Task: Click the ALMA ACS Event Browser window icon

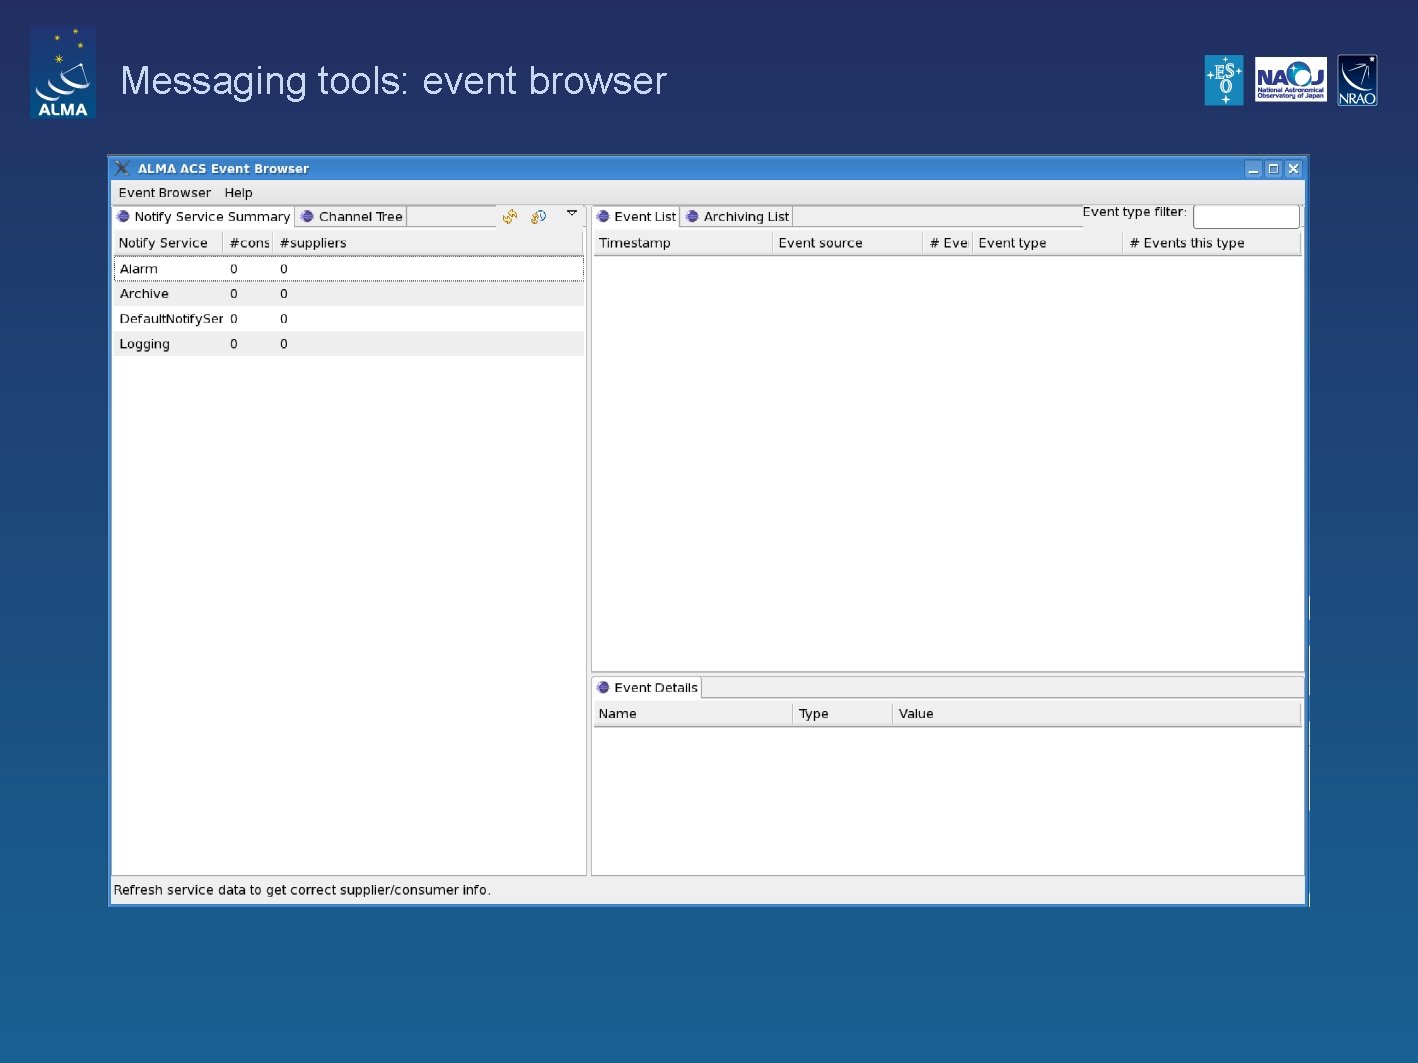Action: (122, 168)
